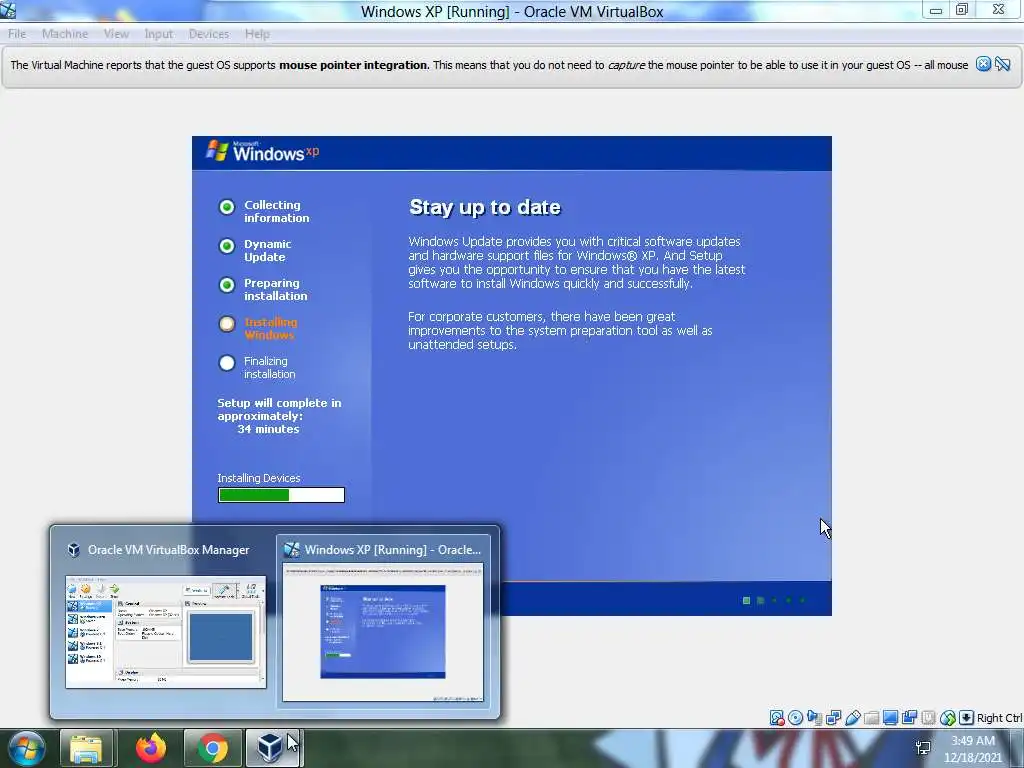This screenshot has width=1024, height=768.
Task: Open the View menu
Action: point(116,34)
